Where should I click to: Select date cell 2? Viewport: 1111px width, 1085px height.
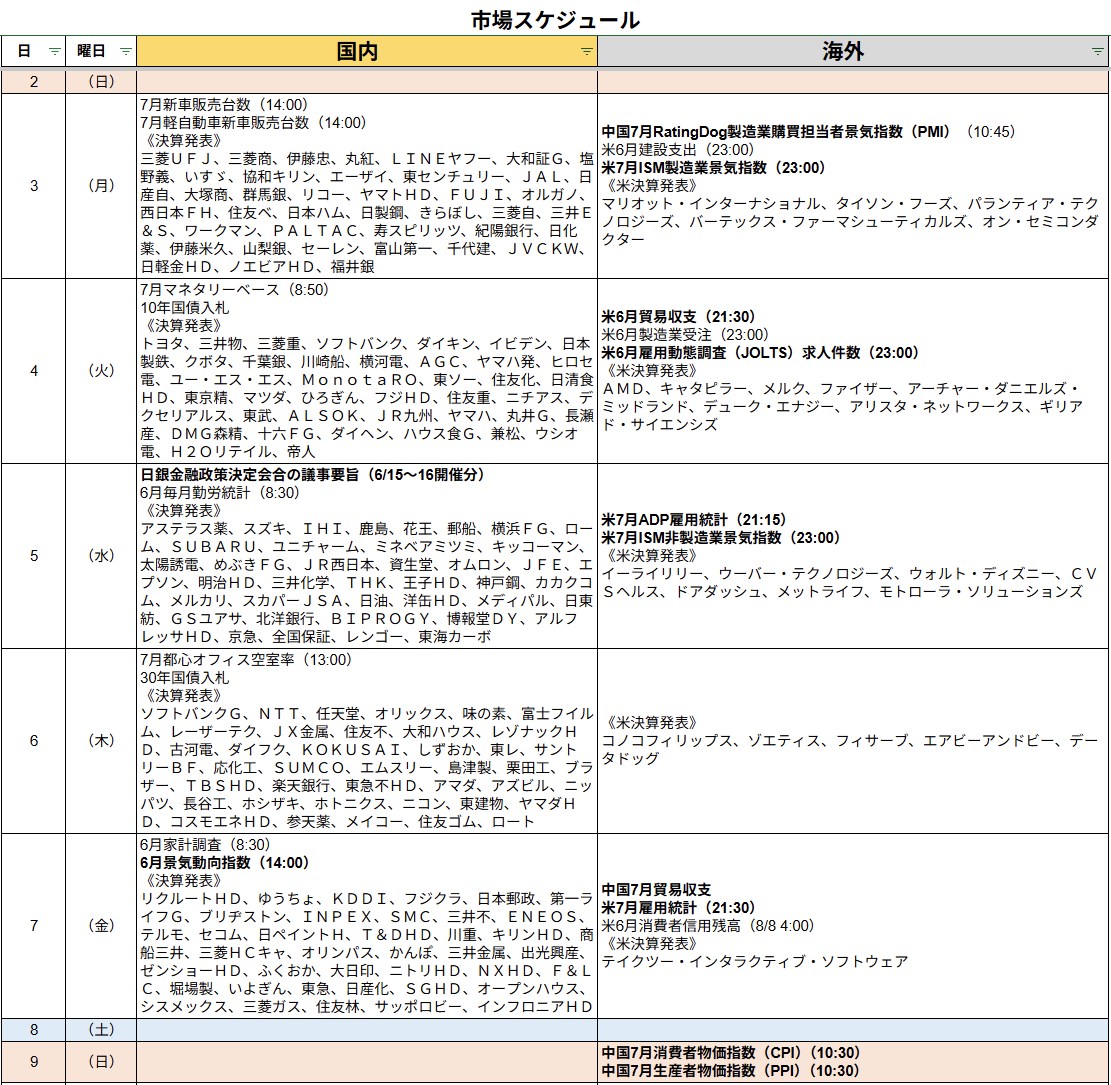33,81
